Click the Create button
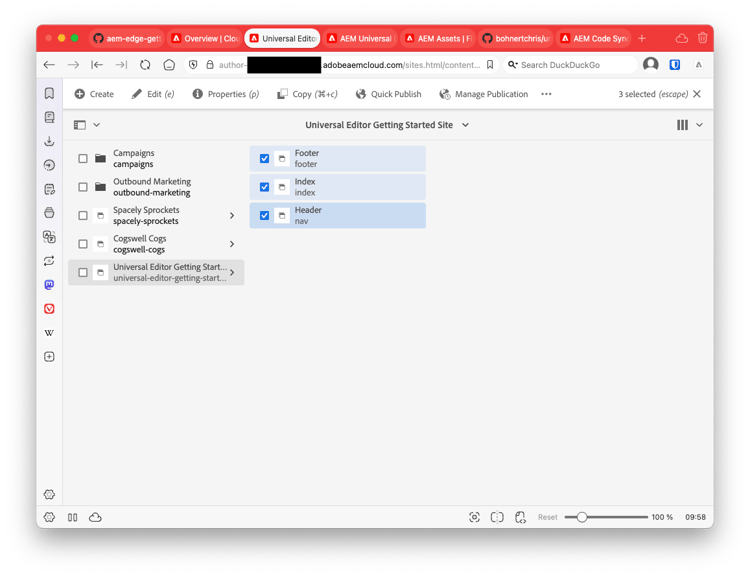 click(94, 94)
